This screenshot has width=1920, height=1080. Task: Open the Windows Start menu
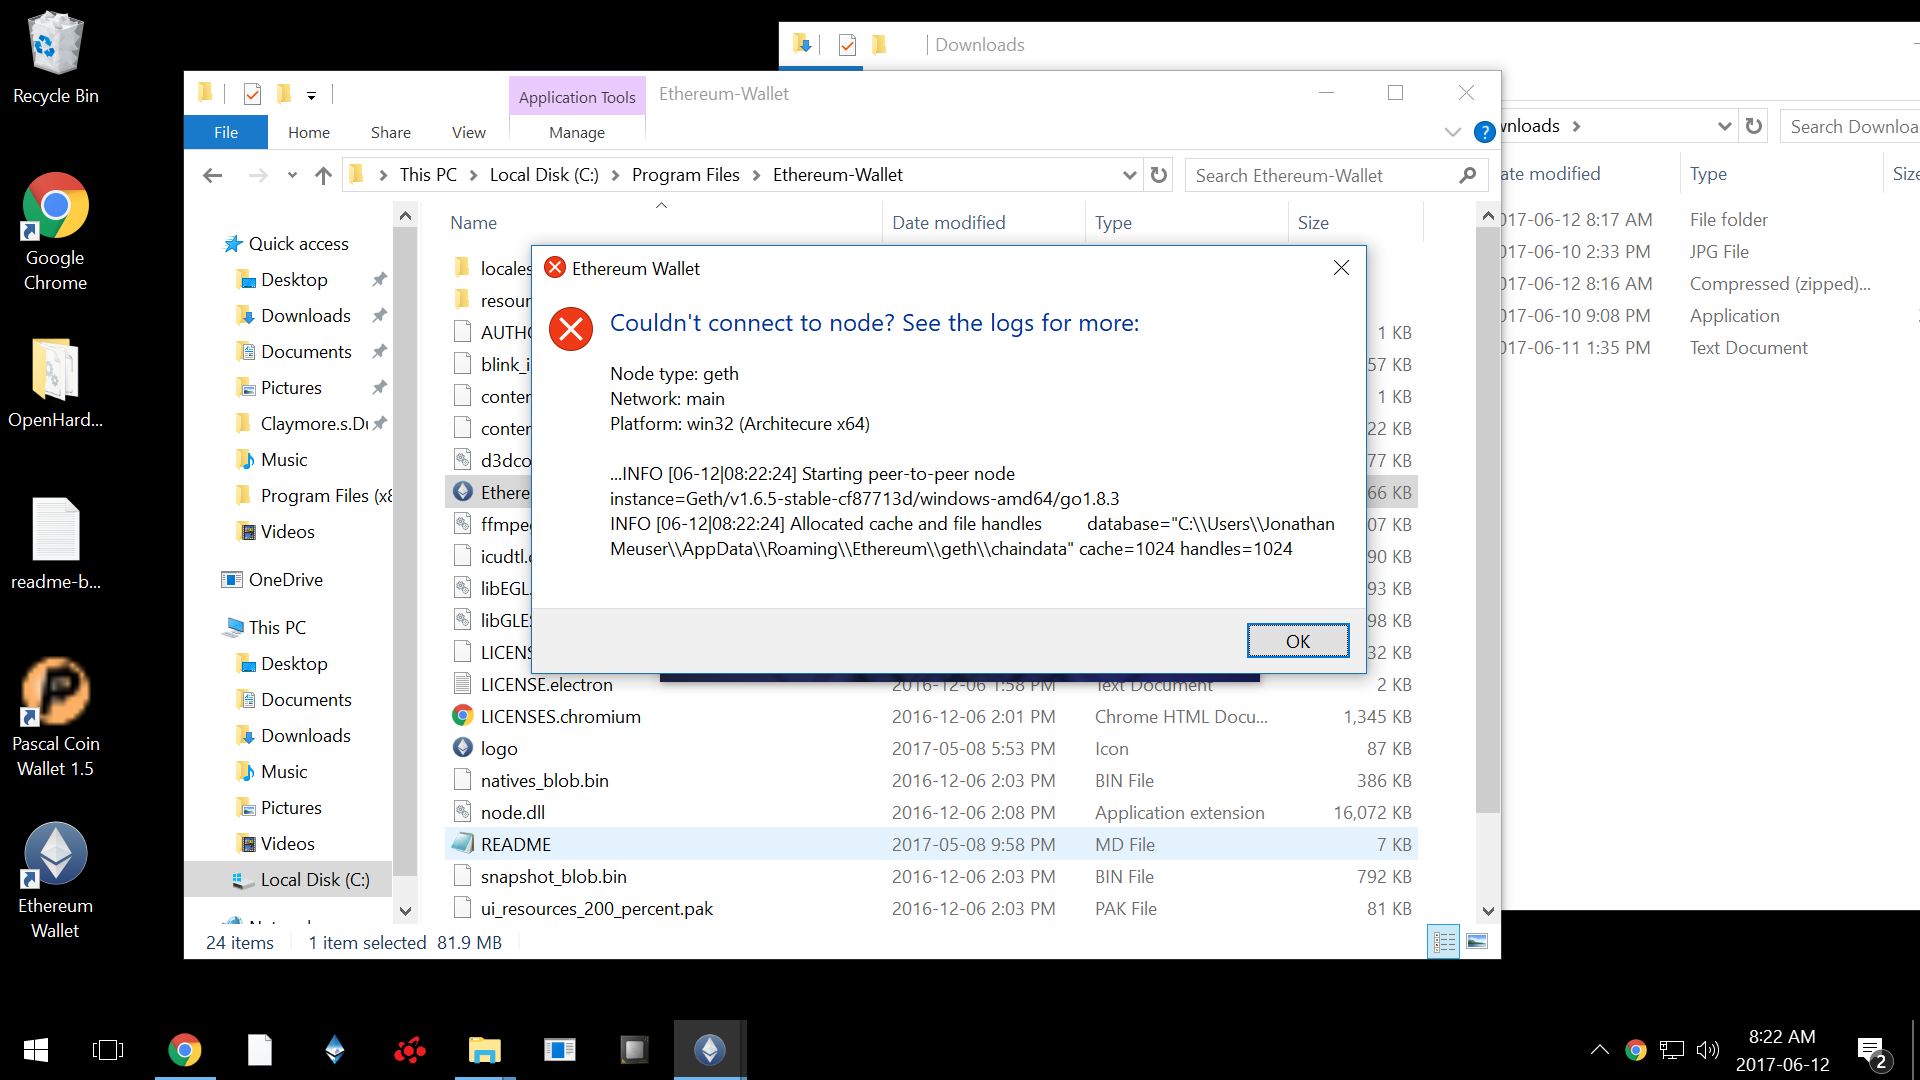pyautogui.click(x=36, y=1050)
